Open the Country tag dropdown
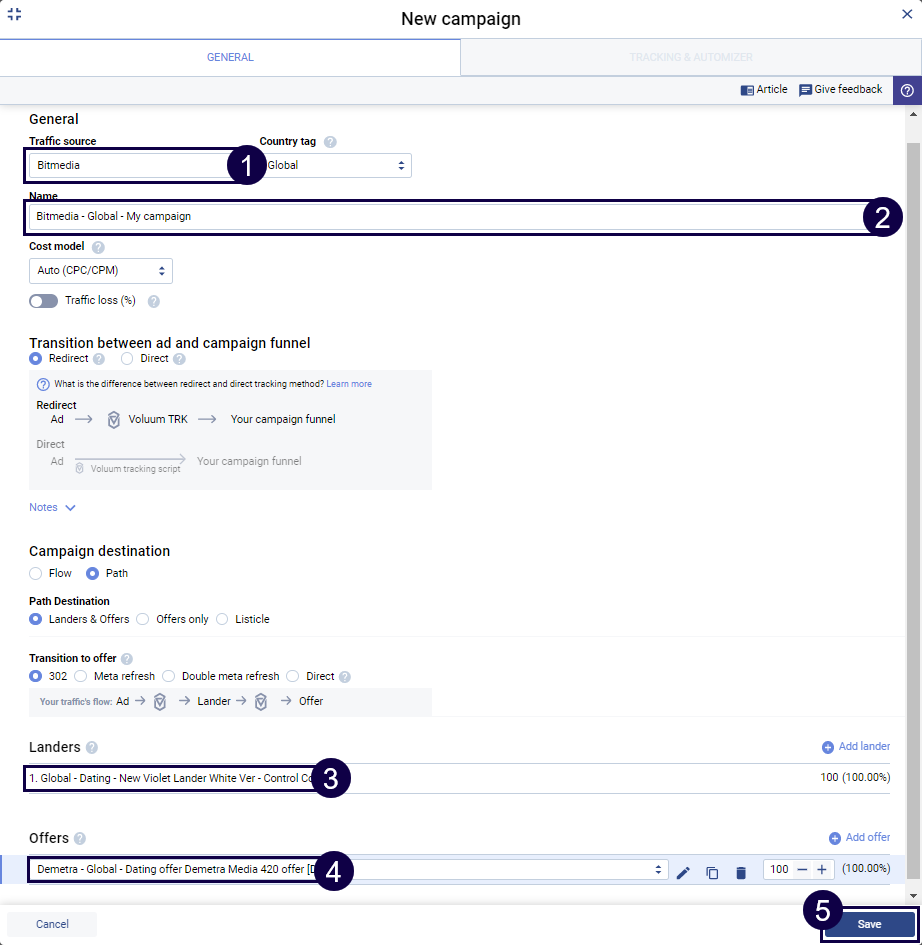922x945 pixels. (x=336, y=166)
